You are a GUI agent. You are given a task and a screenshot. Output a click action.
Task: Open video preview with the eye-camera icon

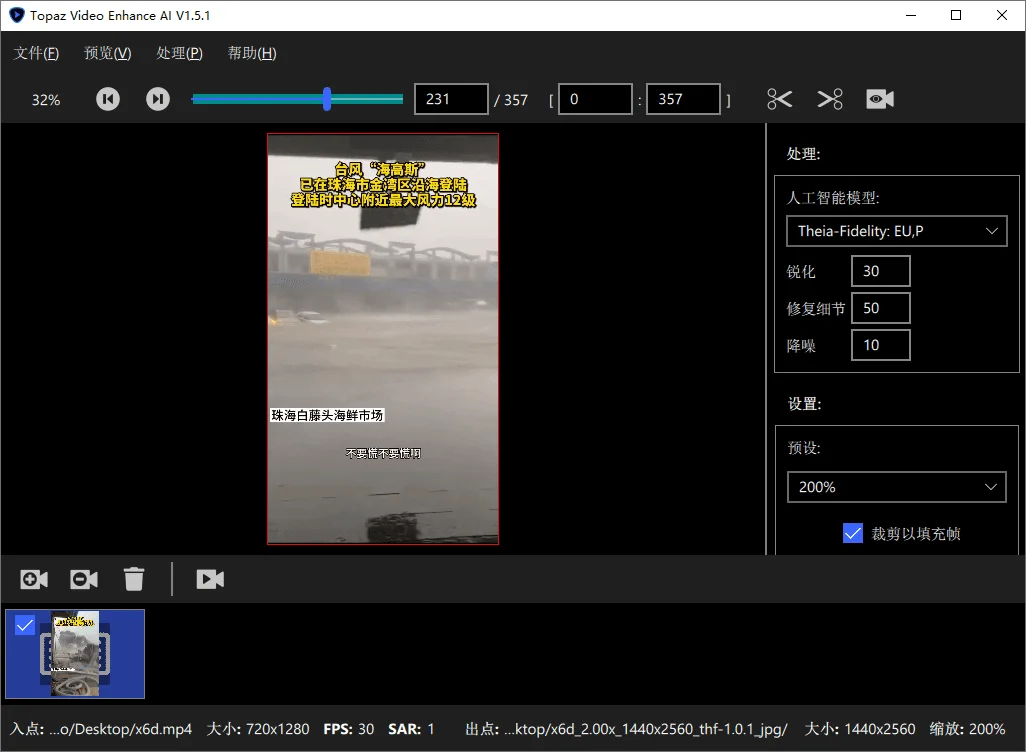coord(879,99)
